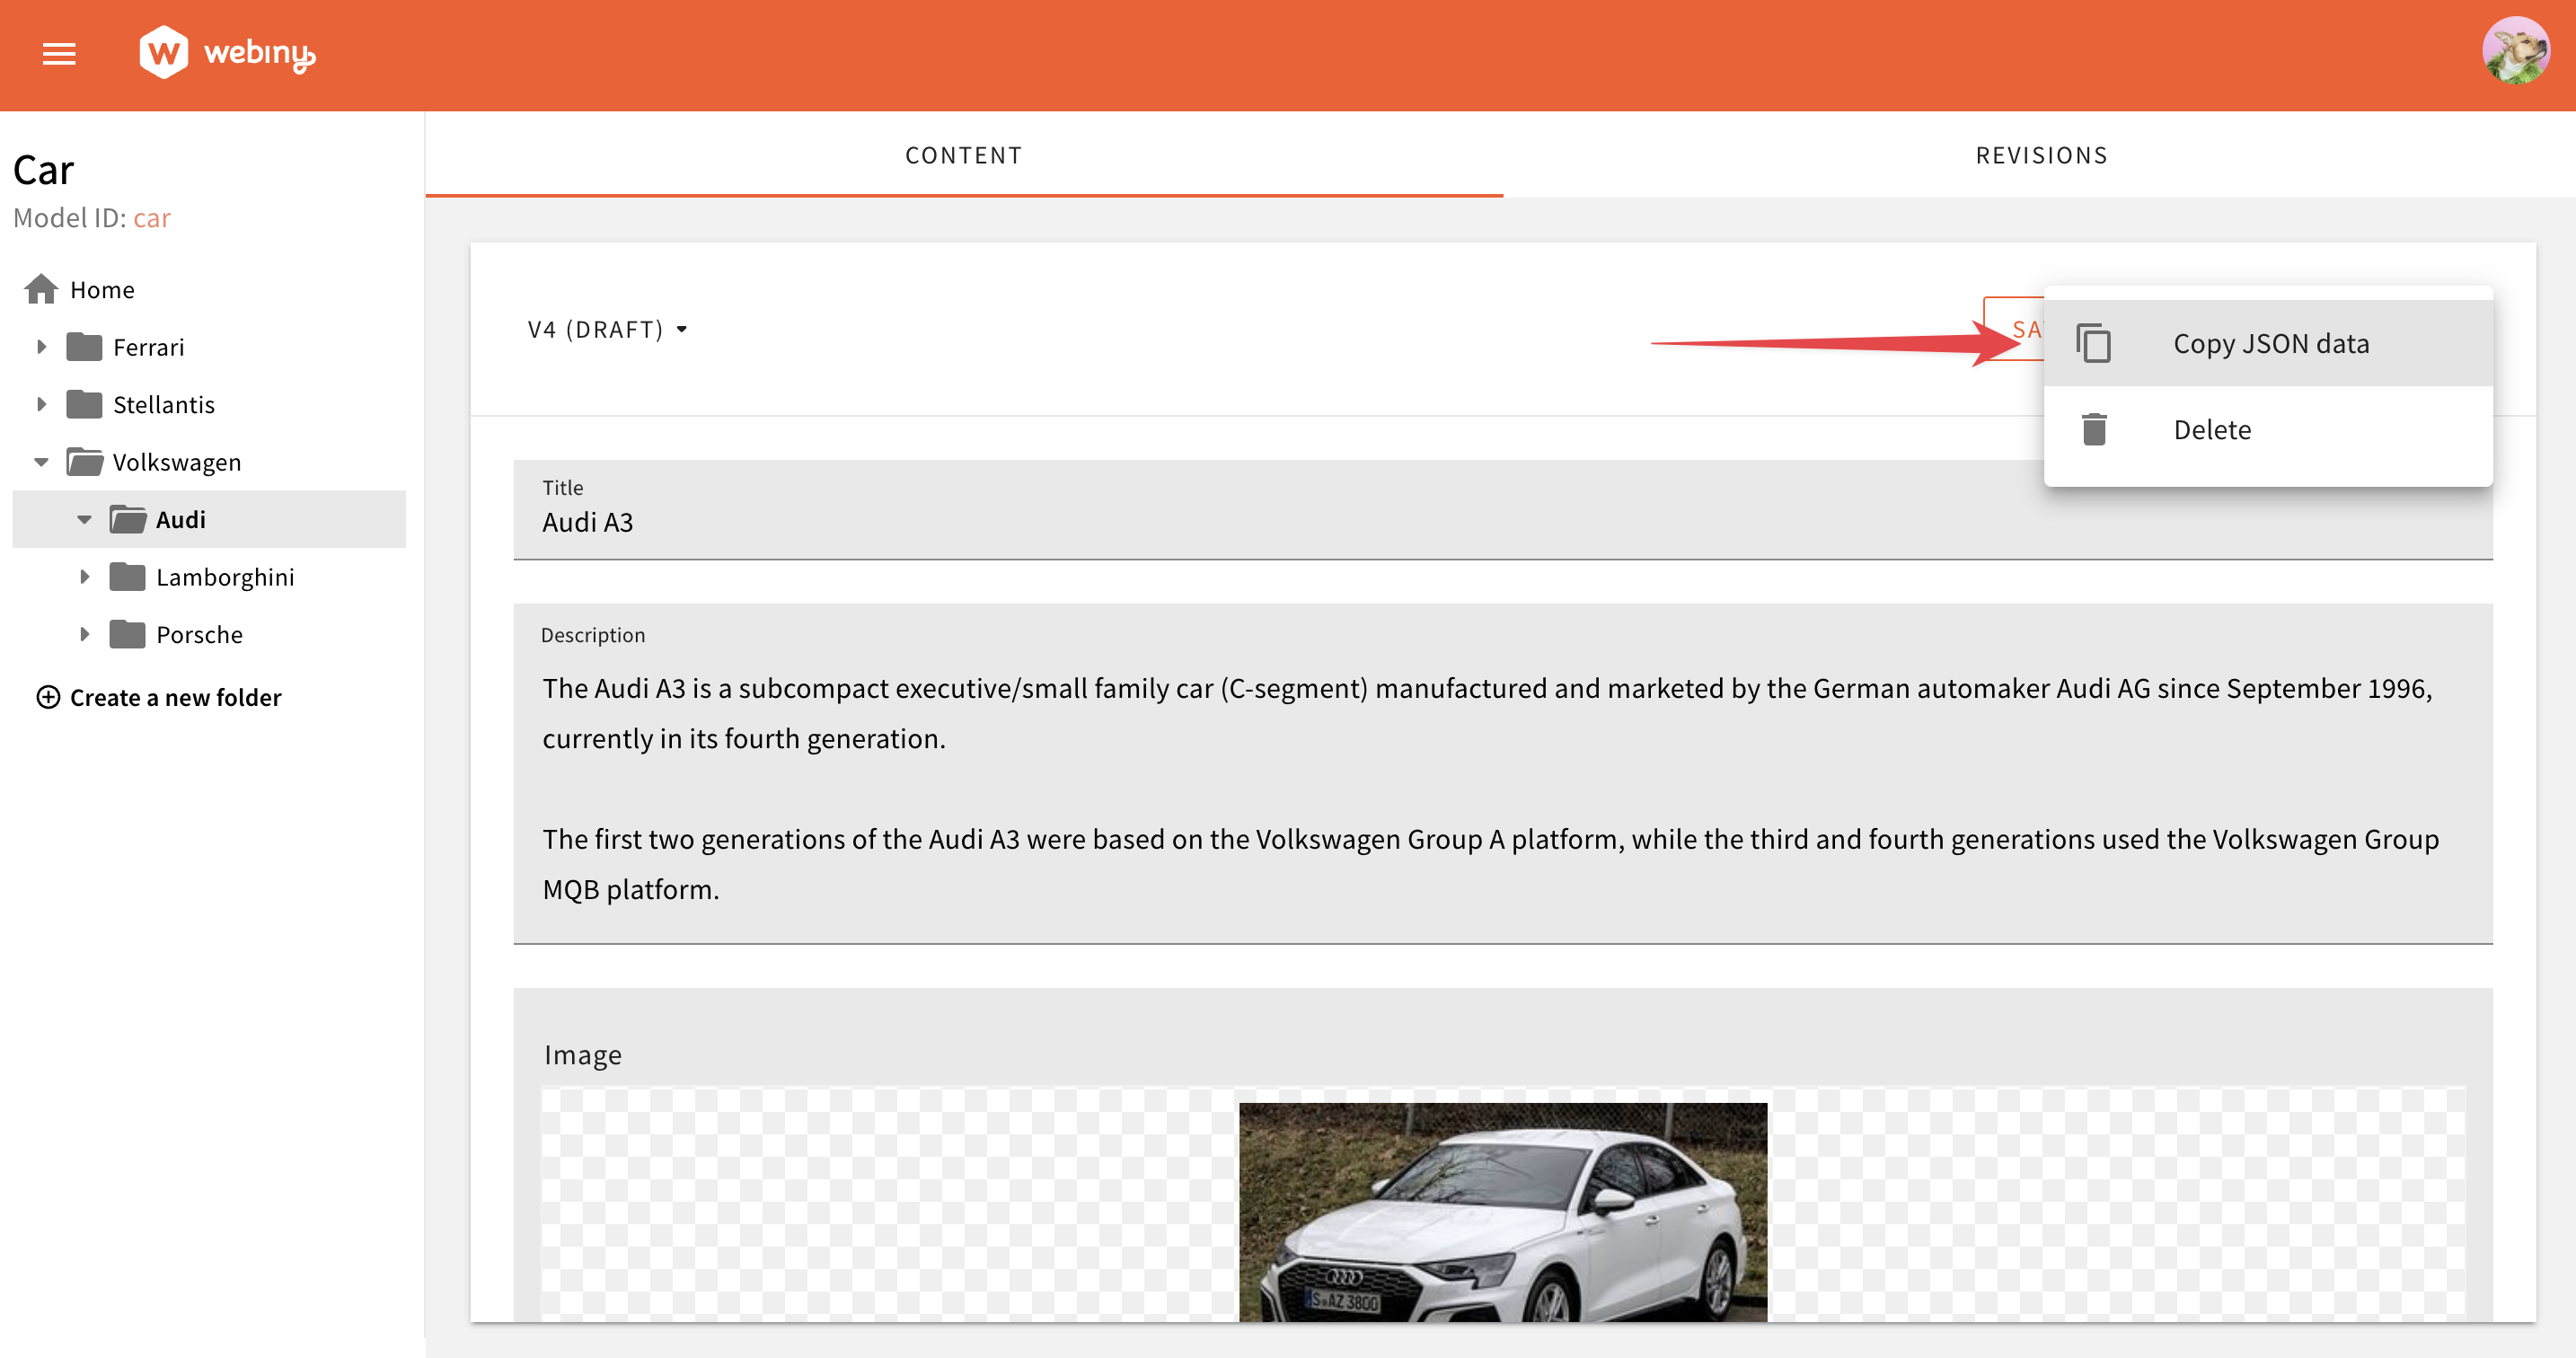Image resolution: width=2576 pixels, height=1358 pixels.
Task: Click the Home house icon
Action: coord(41,289)
